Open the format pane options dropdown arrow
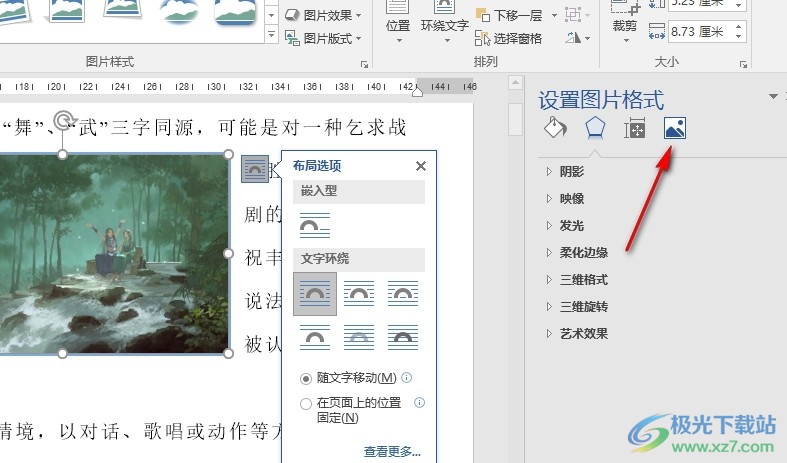787x463 pixels. [773, 96]
